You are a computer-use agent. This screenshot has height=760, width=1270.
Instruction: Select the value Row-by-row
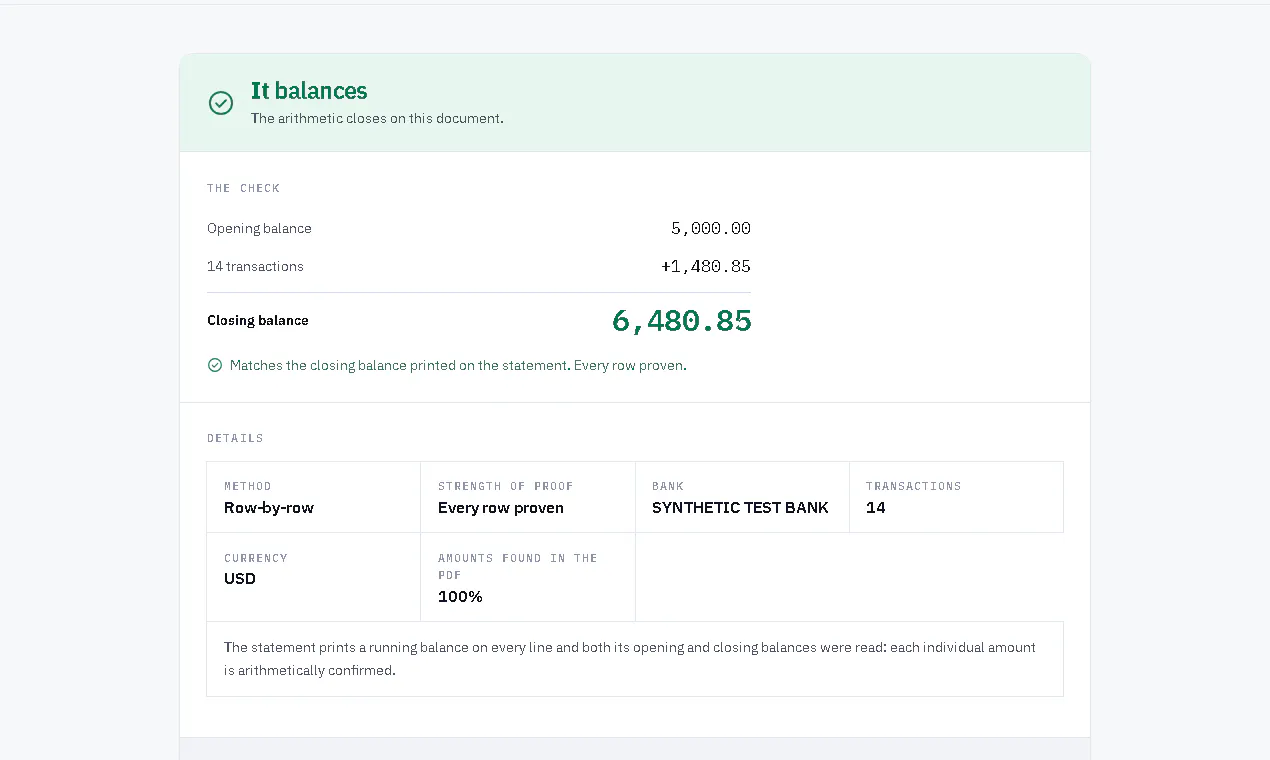tap(269, 508)
